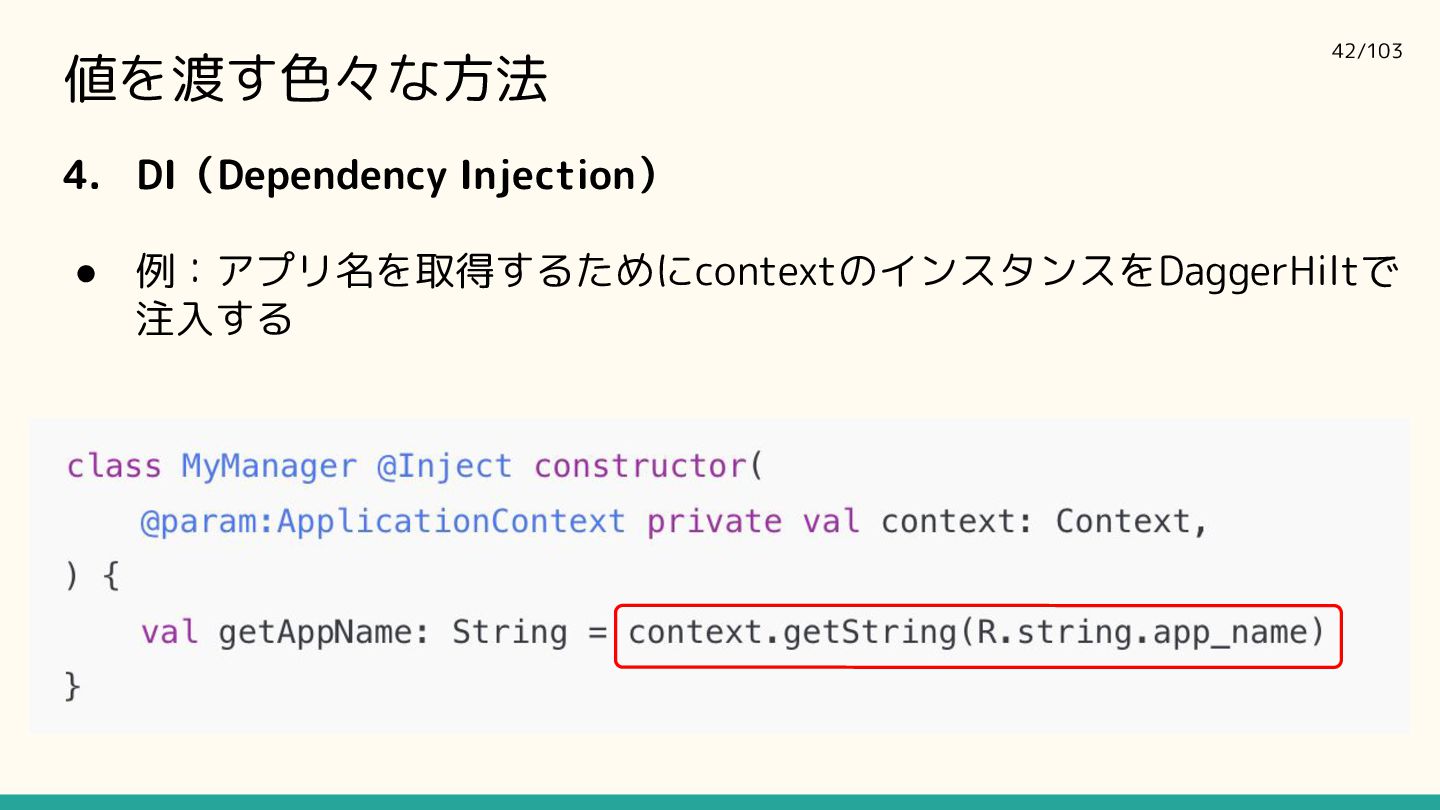
Task: Click the text 注入する on second line
Action: (x=214, y=319)
